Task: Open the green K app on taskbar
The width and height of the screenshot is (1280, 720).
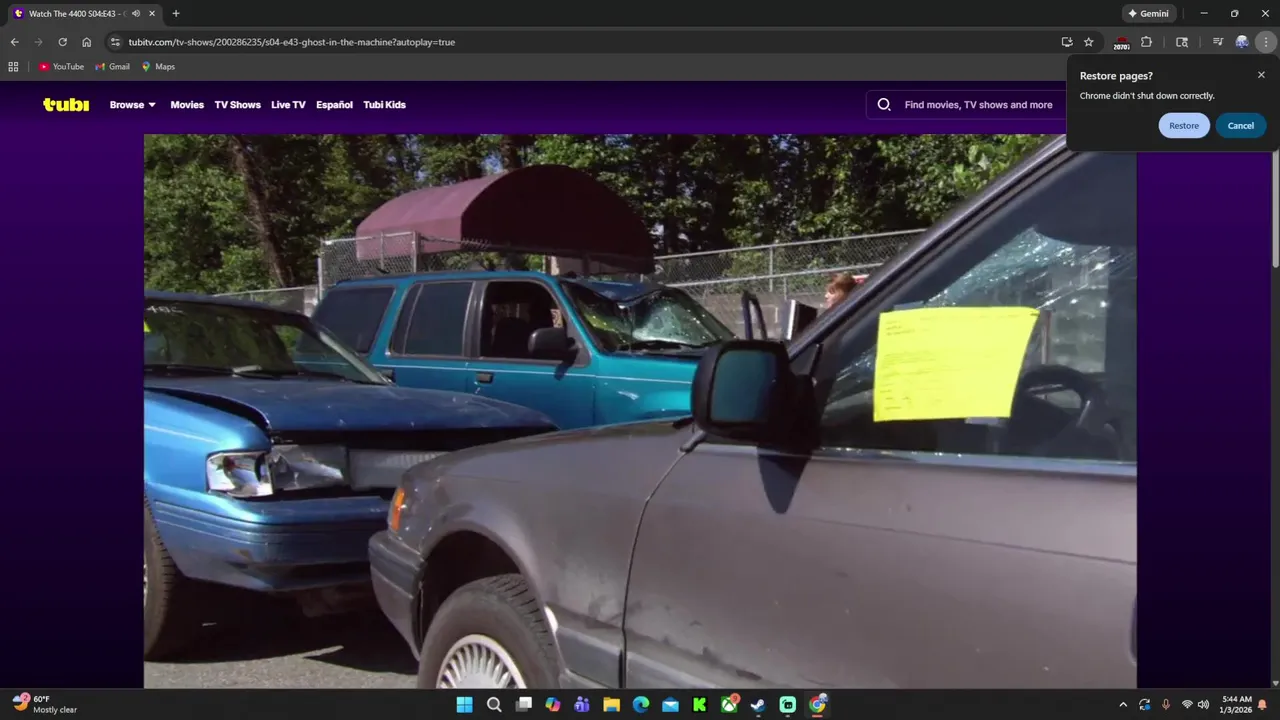Action: tap(700, 705)
